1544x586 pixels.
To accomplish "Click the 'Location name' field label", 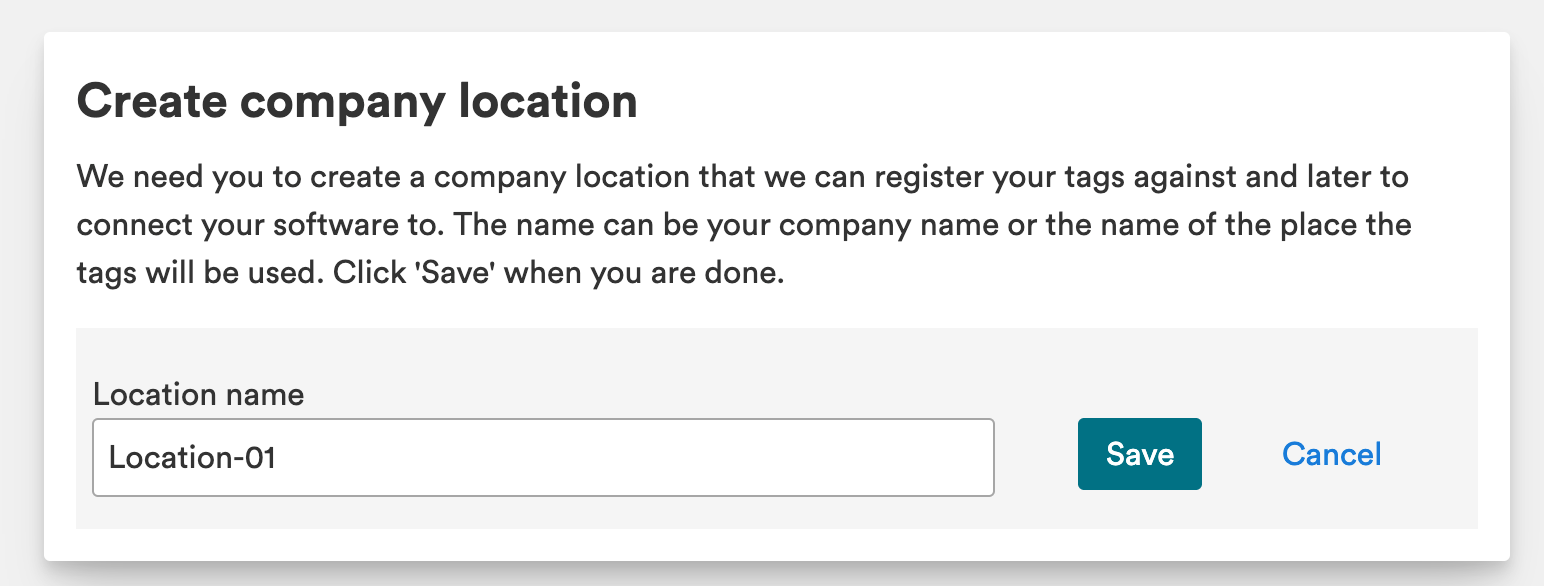I will [x=198, y=394].
